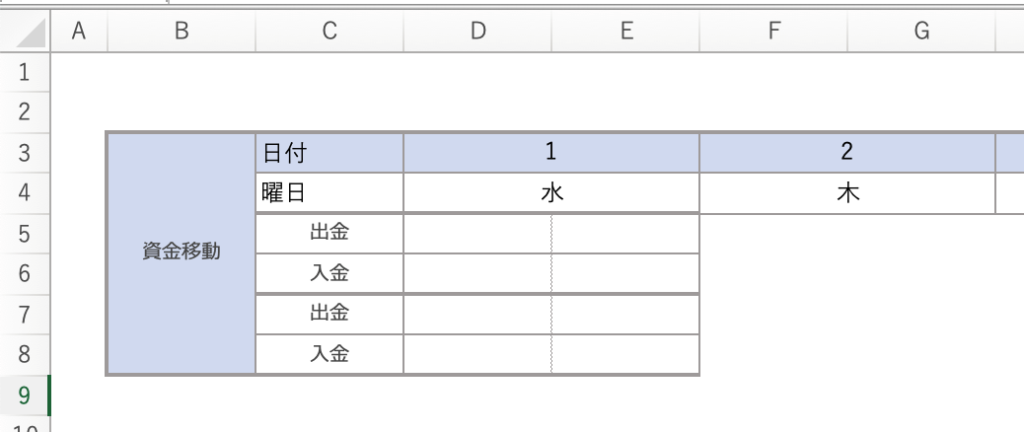Click the 日付 cell
Image resolution: width=1024 pixels, height=432 pixels.
coord(329,153)
